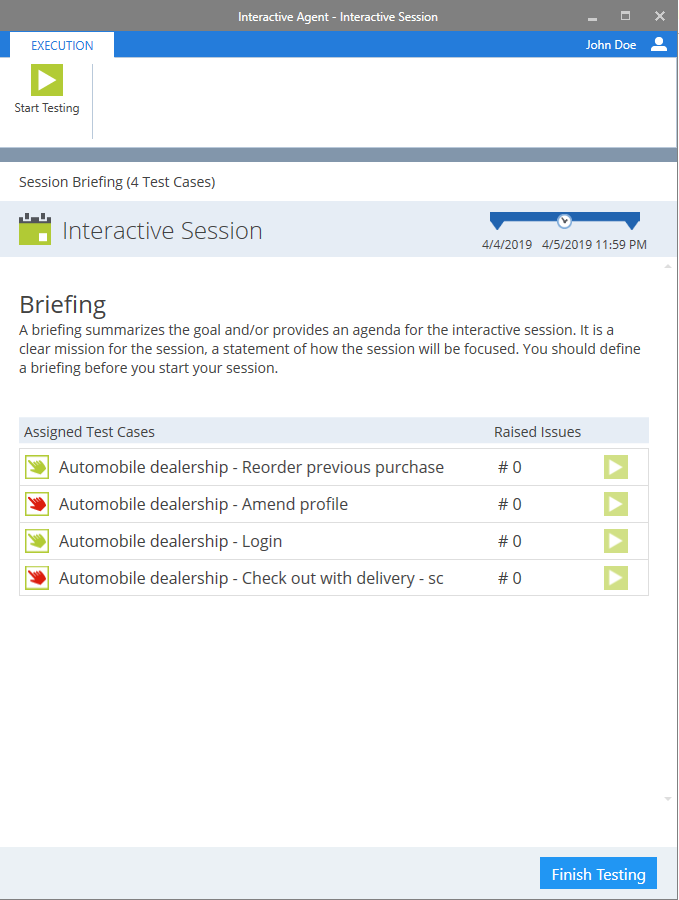Image resolution: width=679 pixels, height=900 pixels.
Task: Open the Automobile dealership - Amend profile entry
Action: click(203, 504)
